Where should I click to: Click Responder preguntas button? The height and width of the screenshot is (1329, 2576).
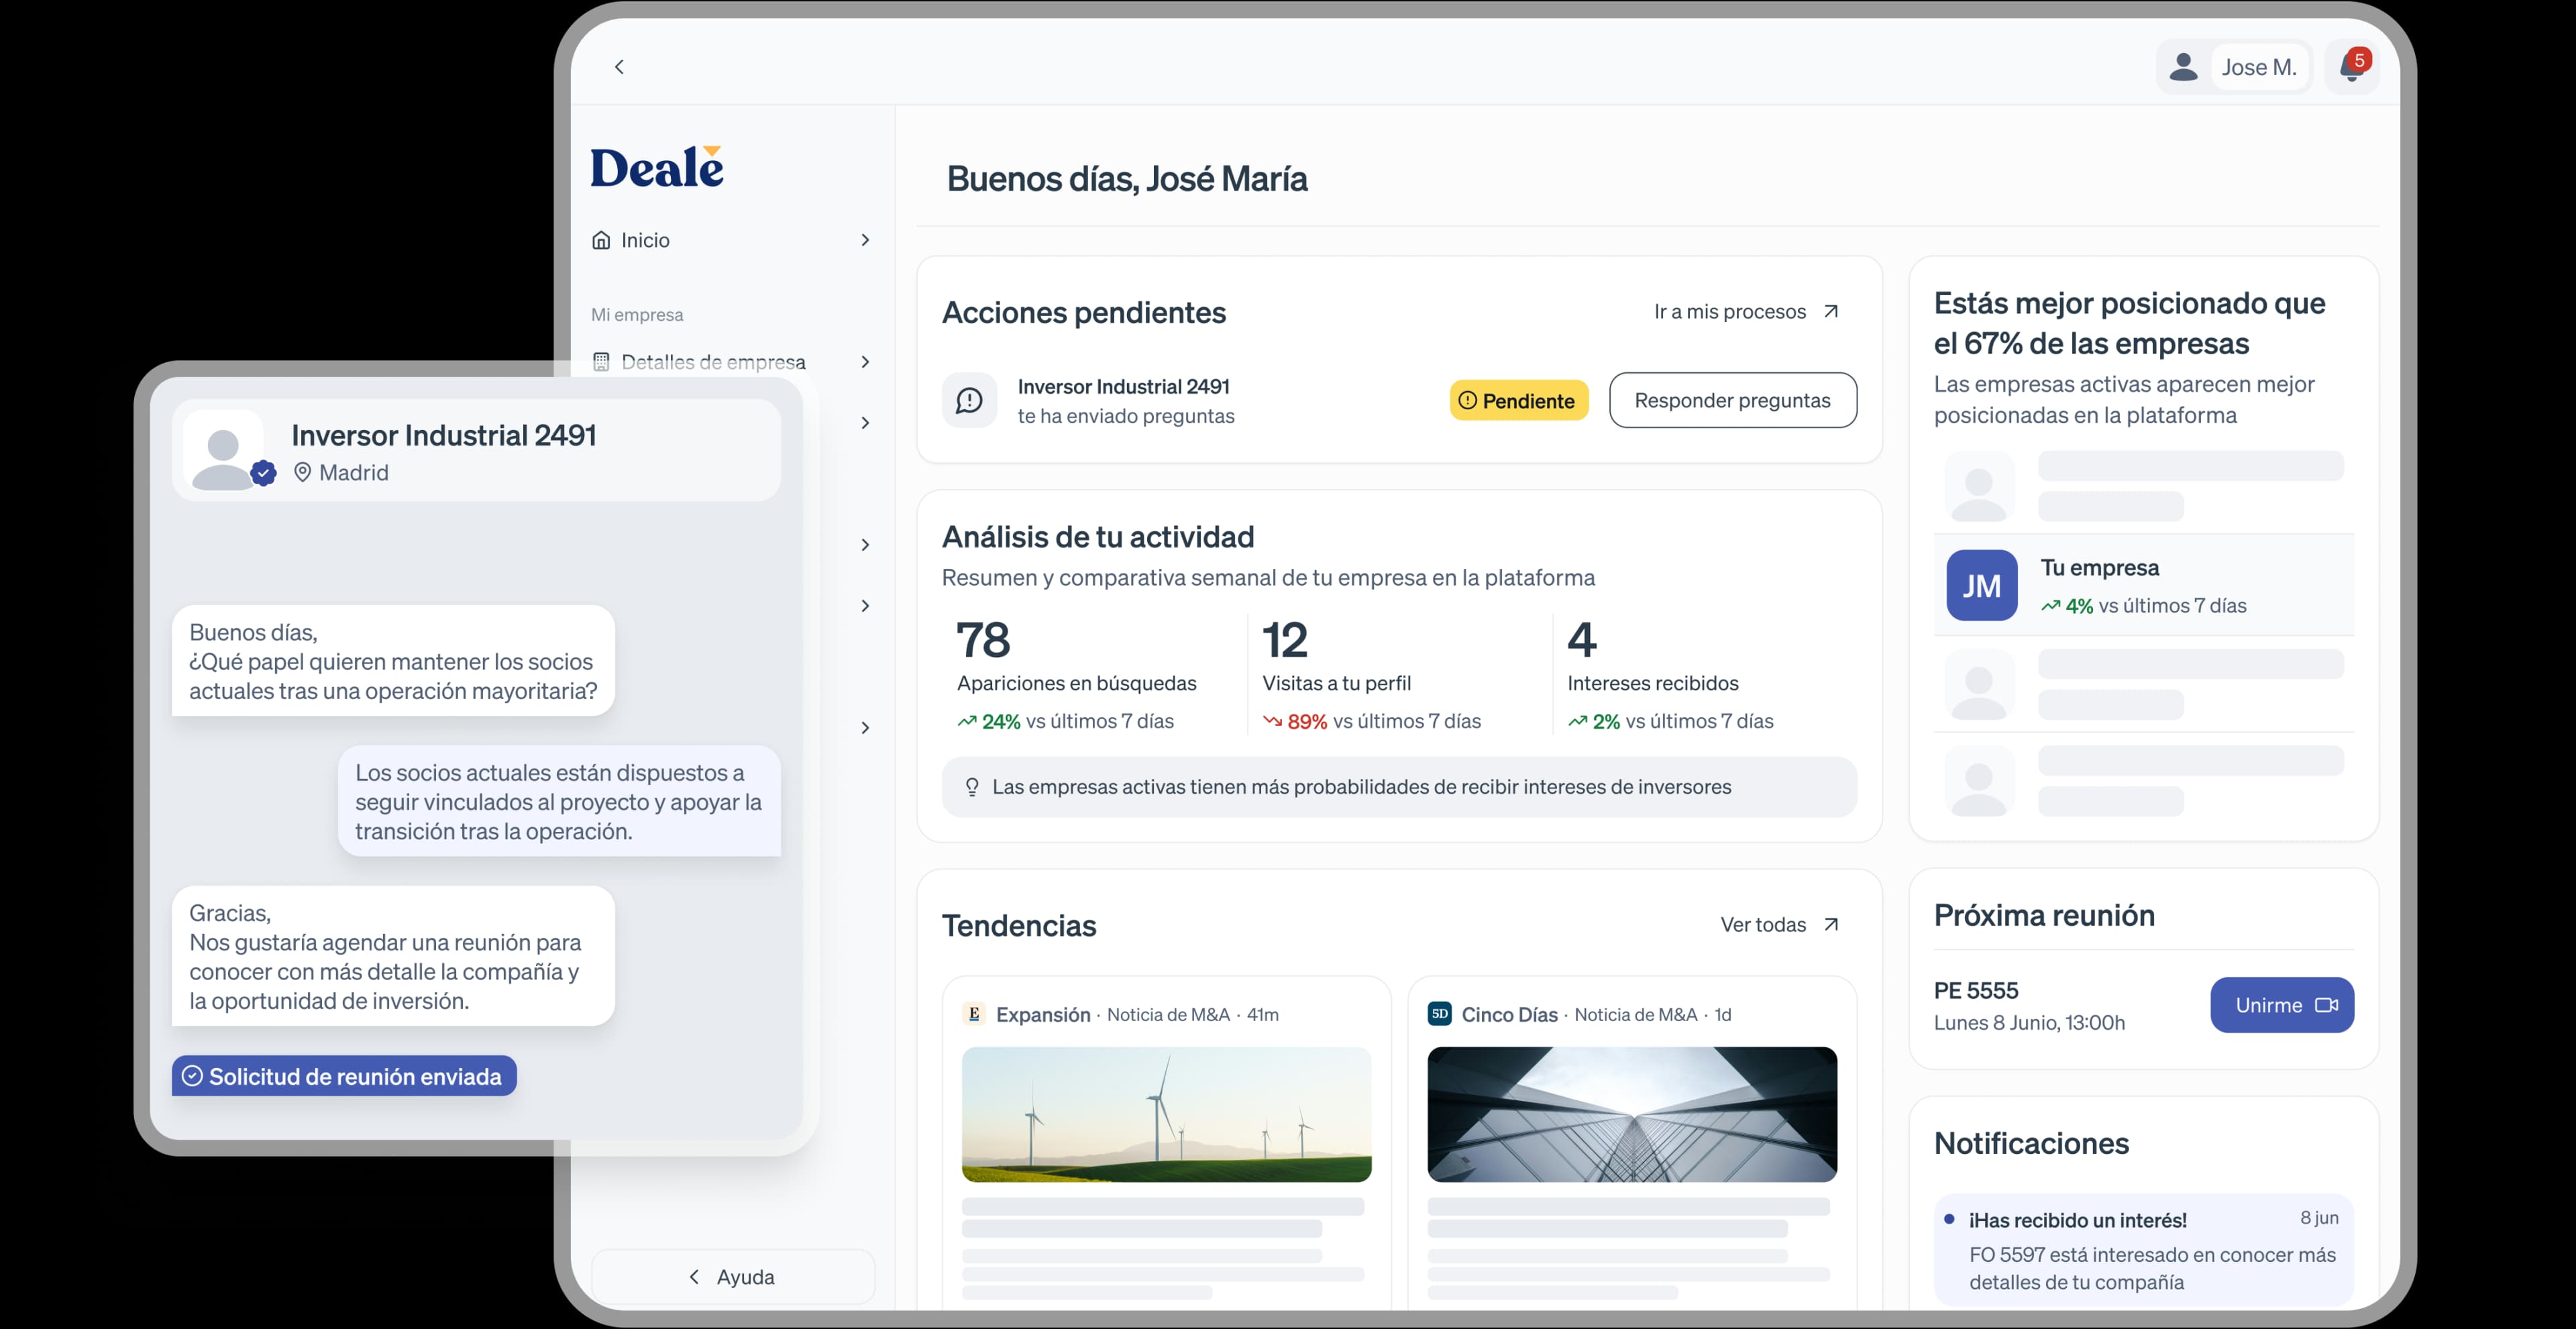tap(1732, 400)
